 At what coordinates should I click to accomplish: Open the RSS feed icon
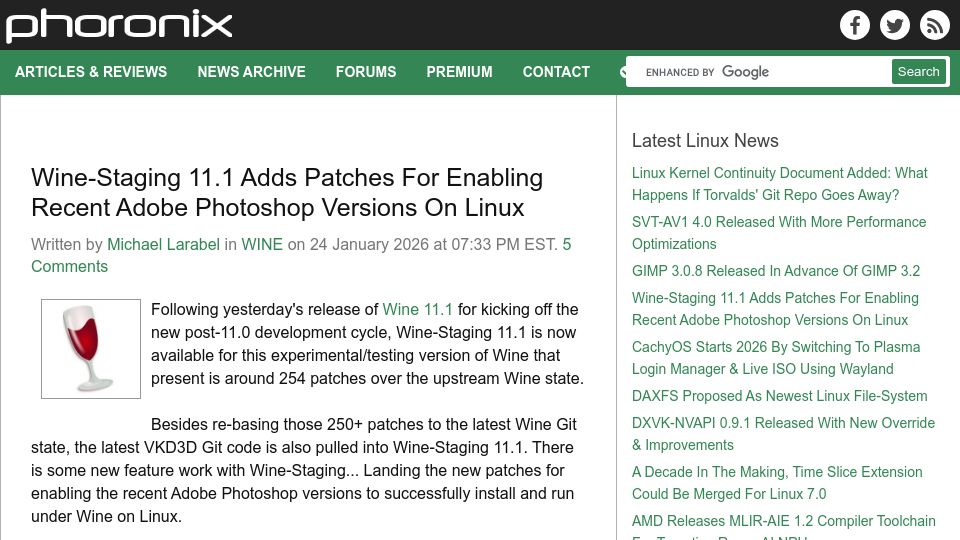click(934, 25)
